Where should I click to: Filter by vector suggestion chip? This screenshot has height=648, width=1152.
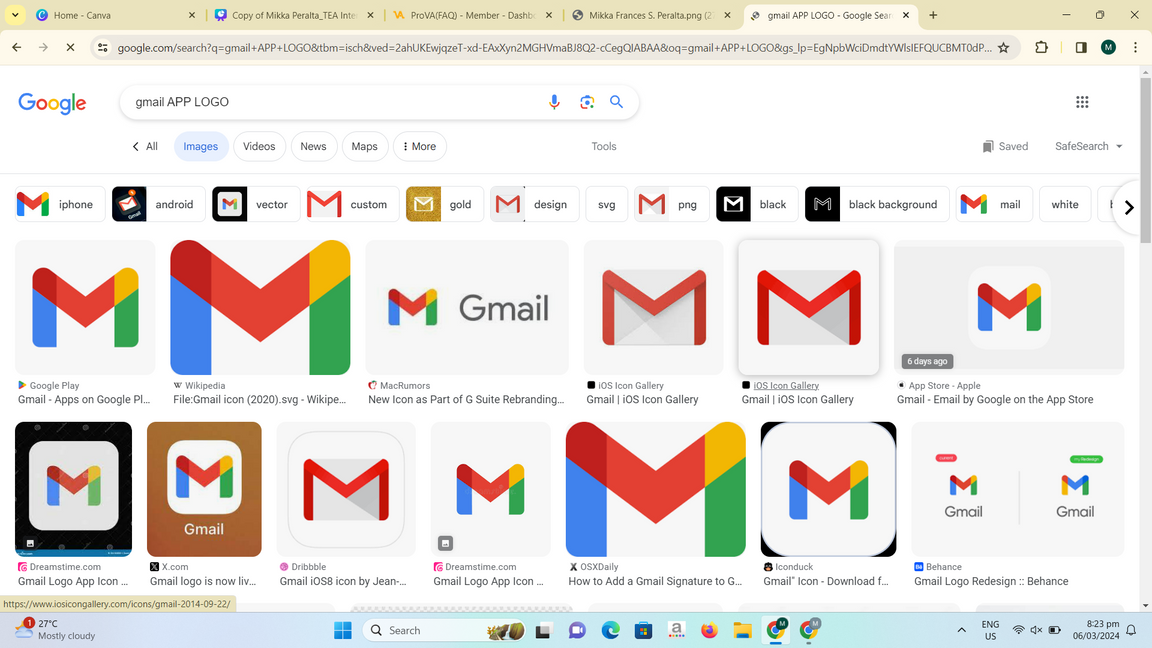[x=256, y=204]
